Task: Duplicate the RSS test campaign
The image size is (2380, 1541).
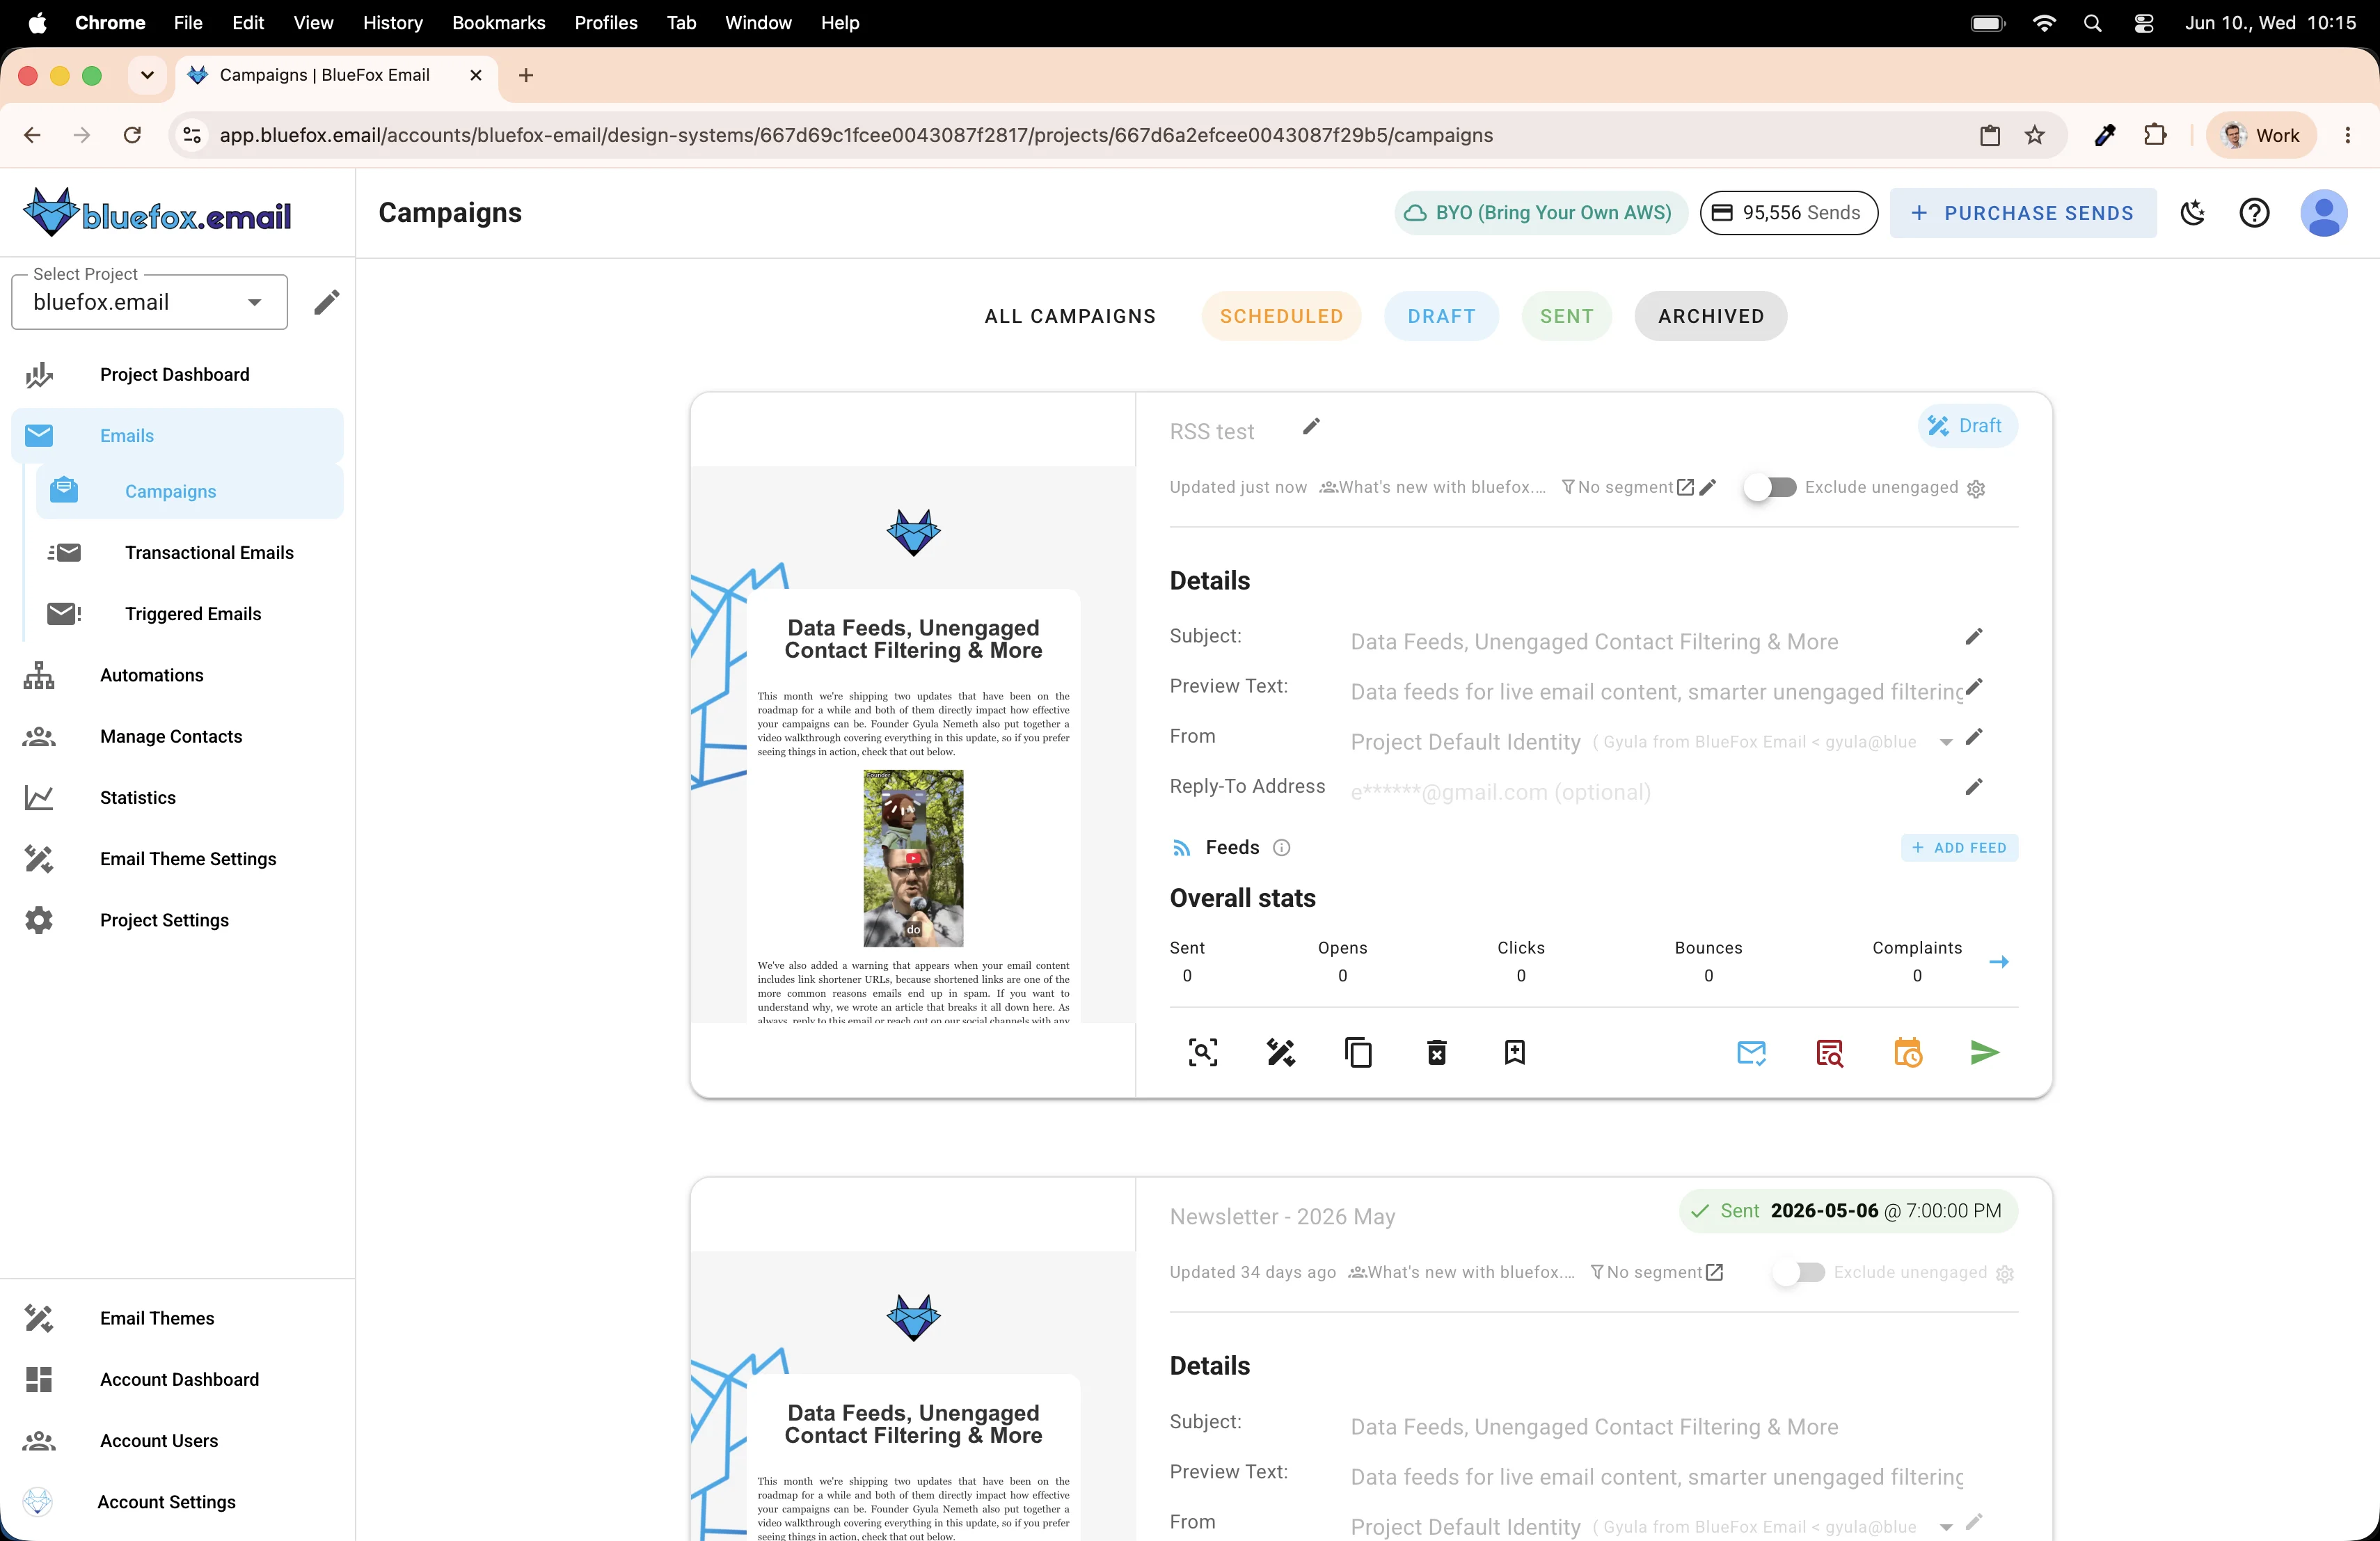Action: 1358,1052
